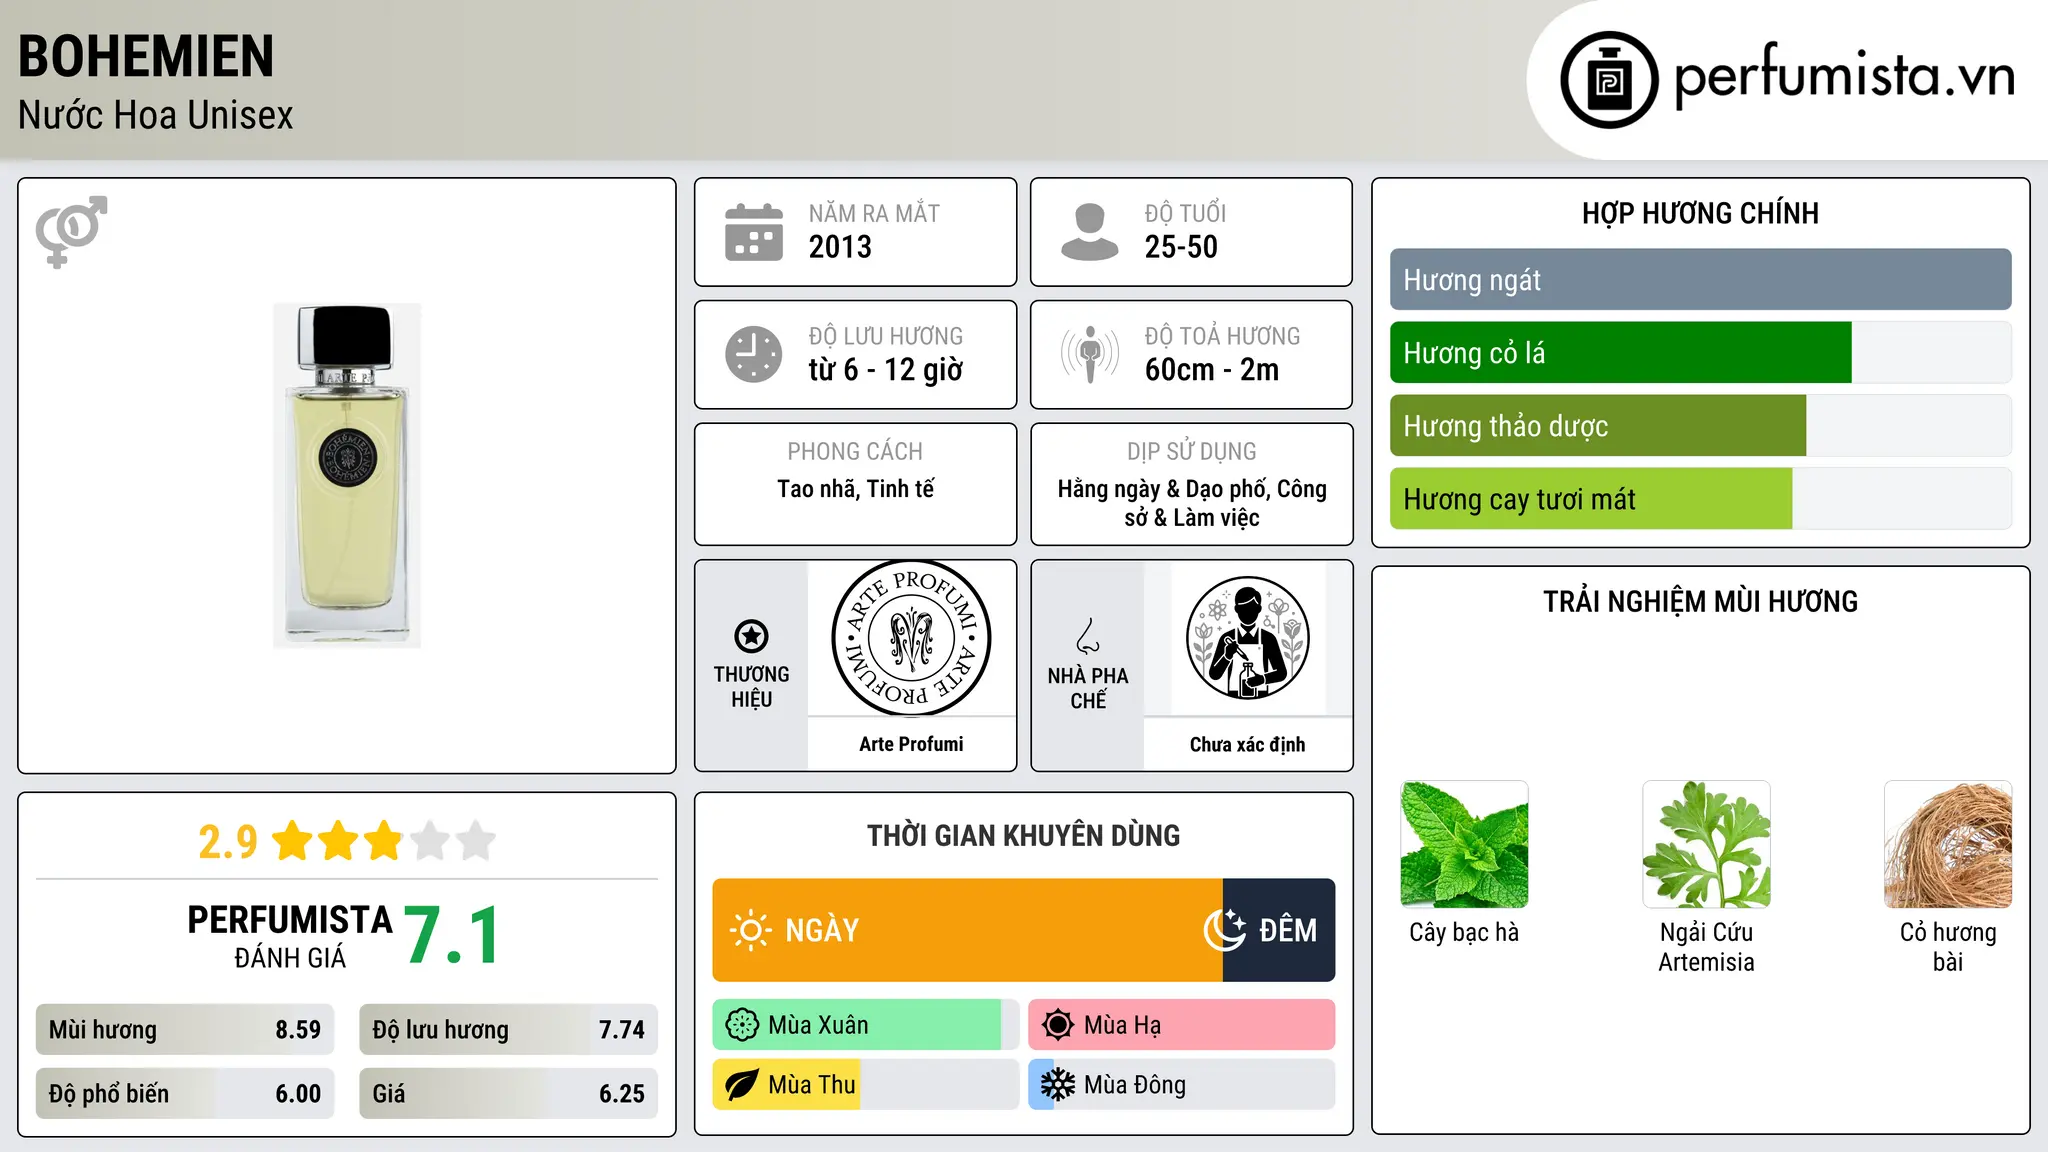Screen dimensions: 2048x1152
Task: Click the Cỏ hương bài vetiver image
Action: (x=1948, y=844)
